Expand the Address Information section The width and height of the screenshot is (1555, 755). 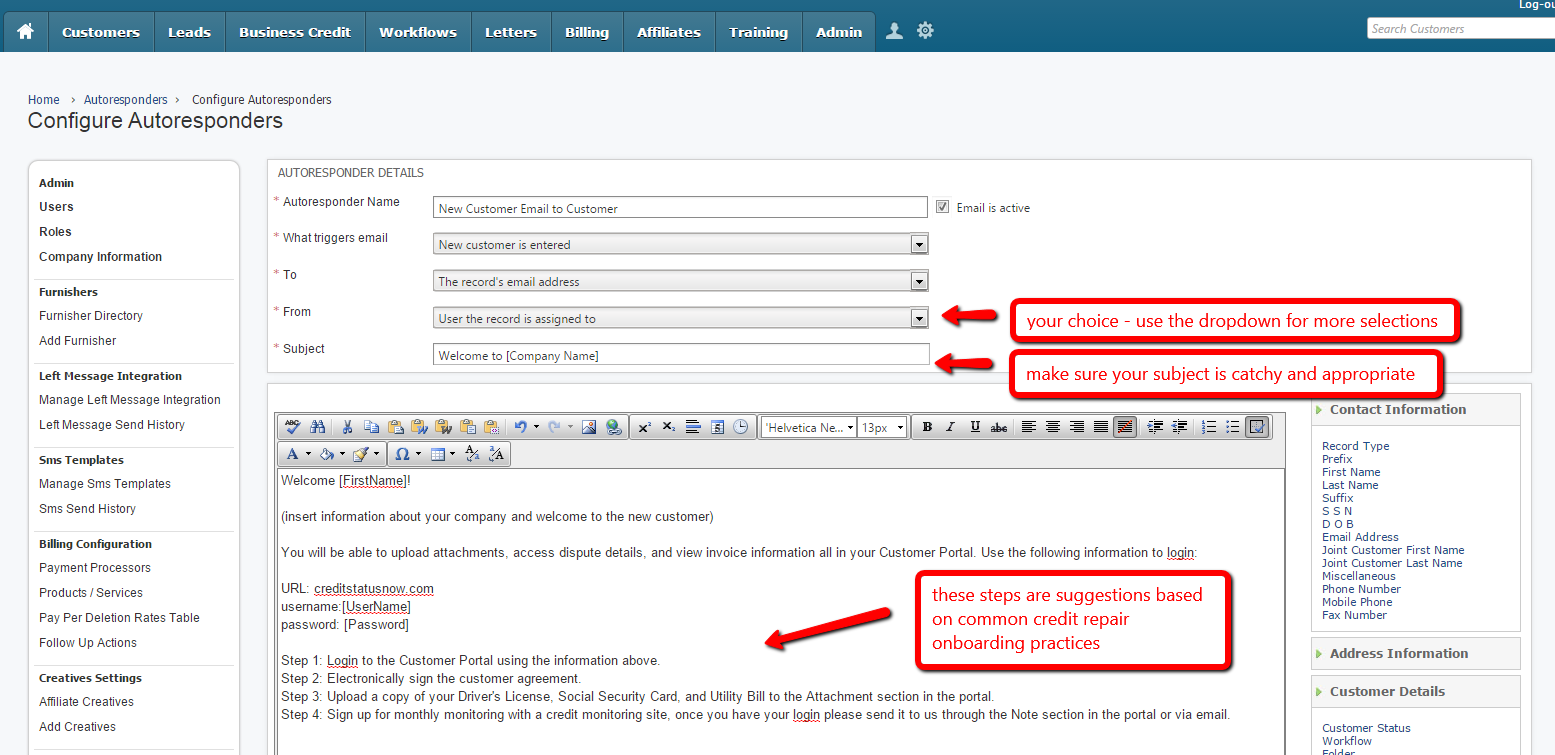click(x=1398, y=654)
